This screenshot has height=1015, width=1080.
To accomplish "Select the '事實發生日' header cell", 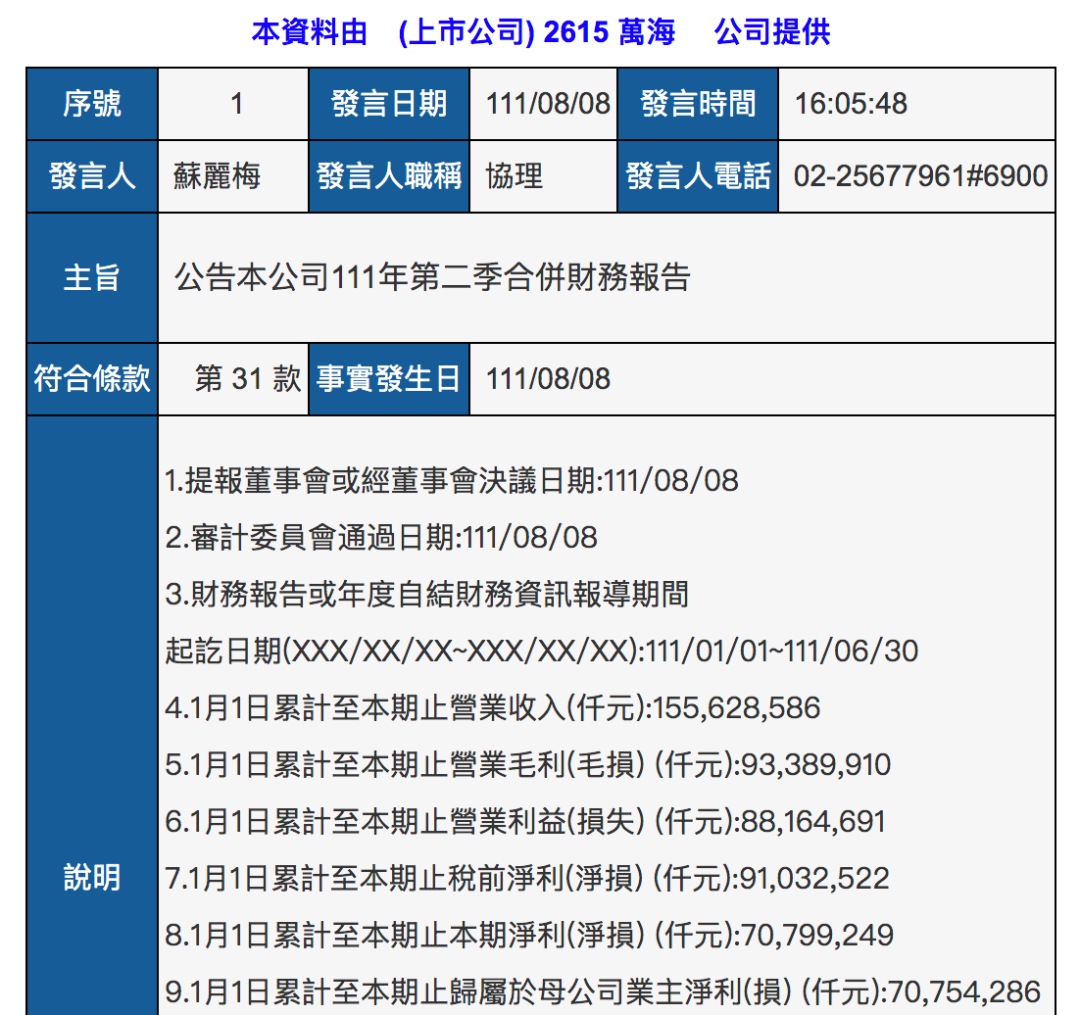I will pyautogui.click(x=389, y=379).
